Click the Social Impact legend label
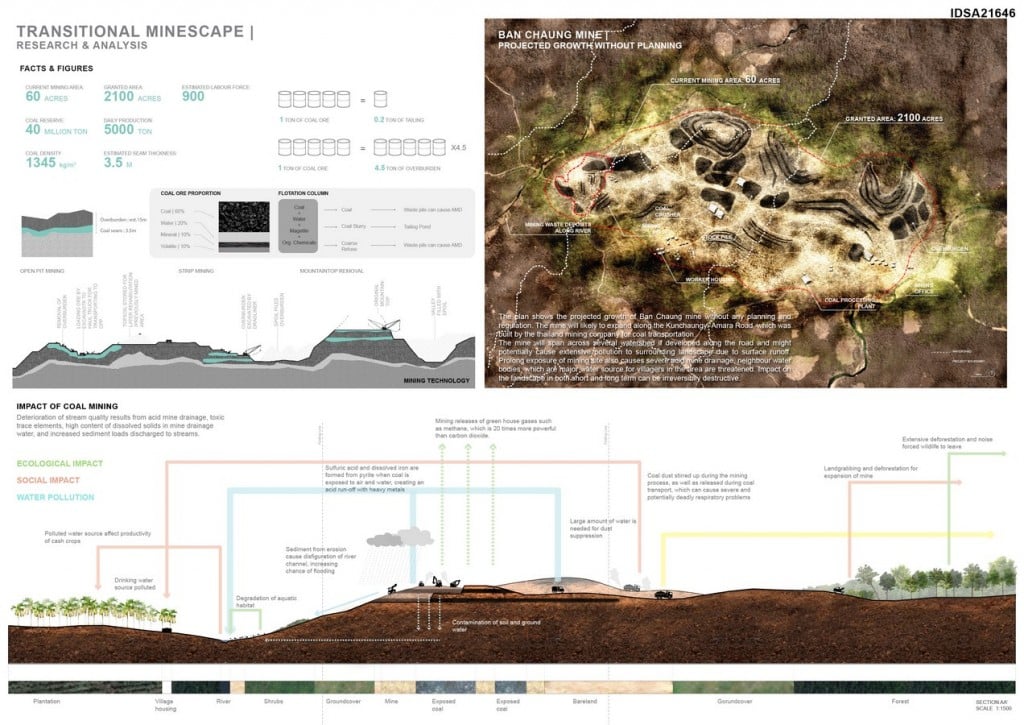The width and height of the screenshot is (1024, 725). pos(48,481)
